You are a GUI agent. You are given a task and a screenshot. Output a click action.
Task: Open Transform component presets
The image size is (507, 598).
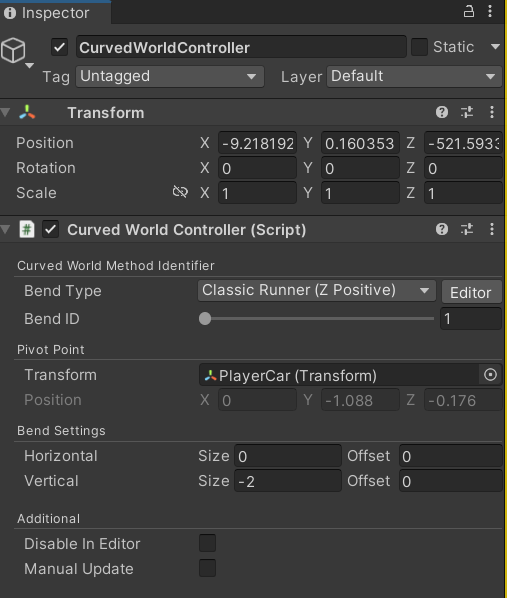(x=467, y=112)
